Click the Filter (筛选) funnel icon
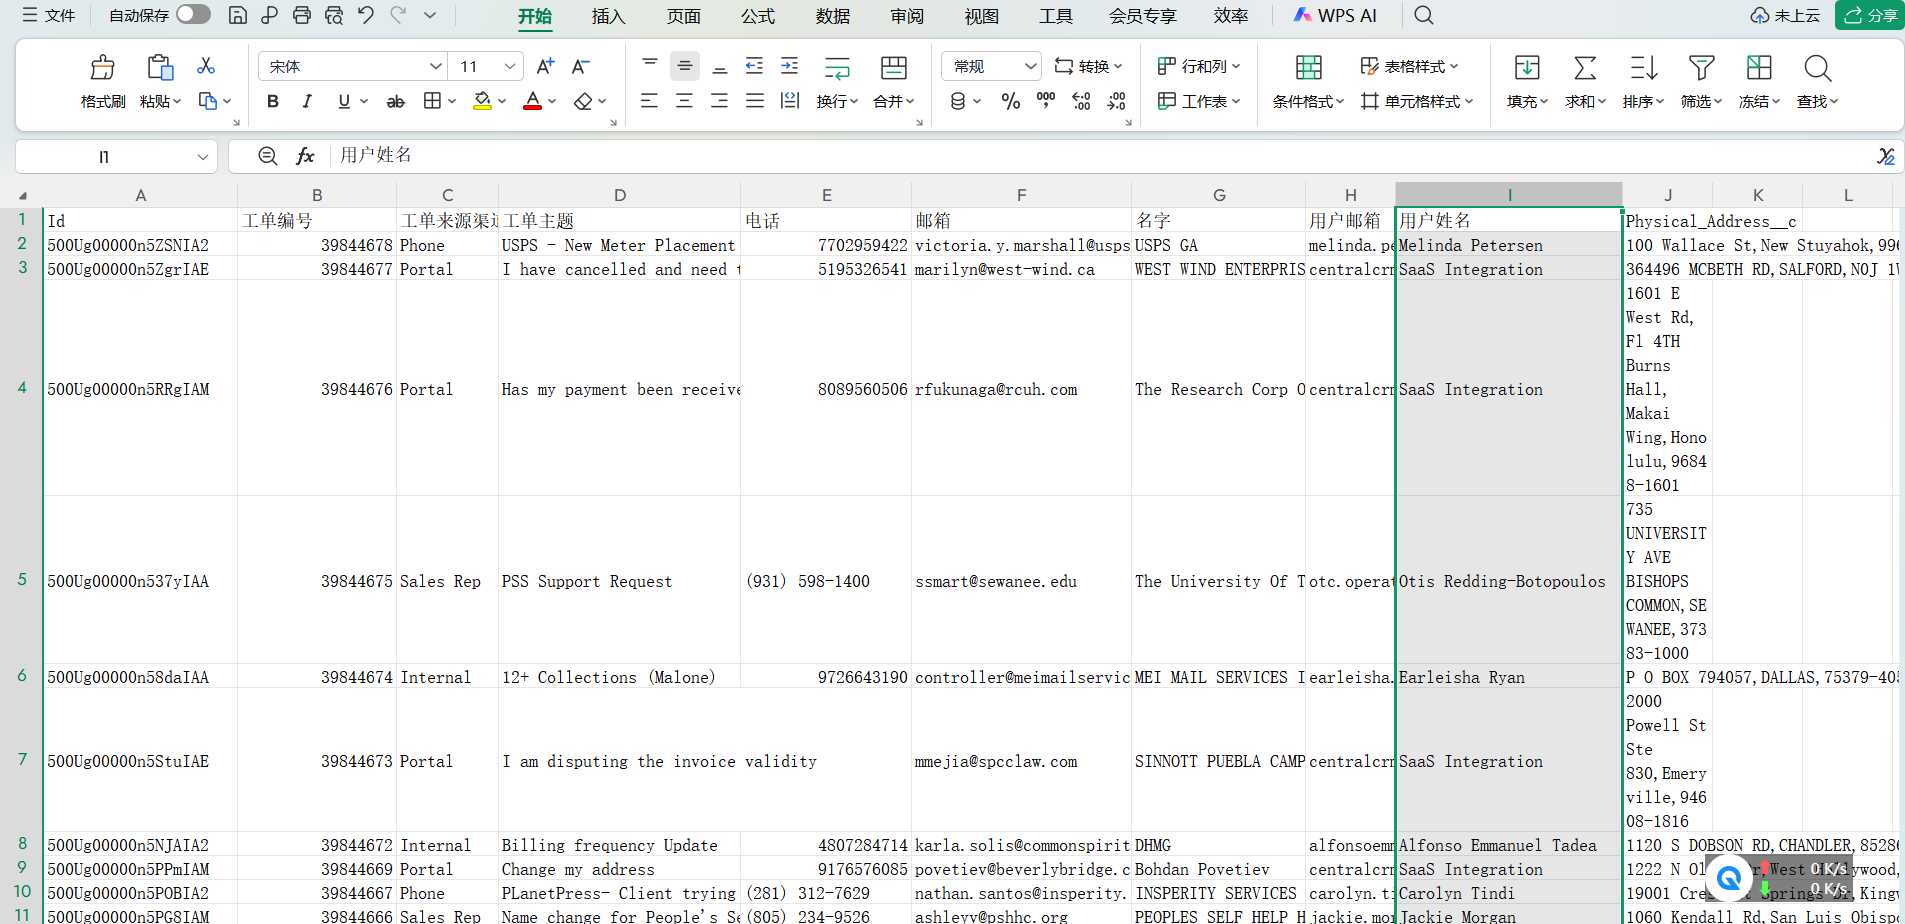Viewport: 1905px width, 924px height. (x=1701, y=68)
